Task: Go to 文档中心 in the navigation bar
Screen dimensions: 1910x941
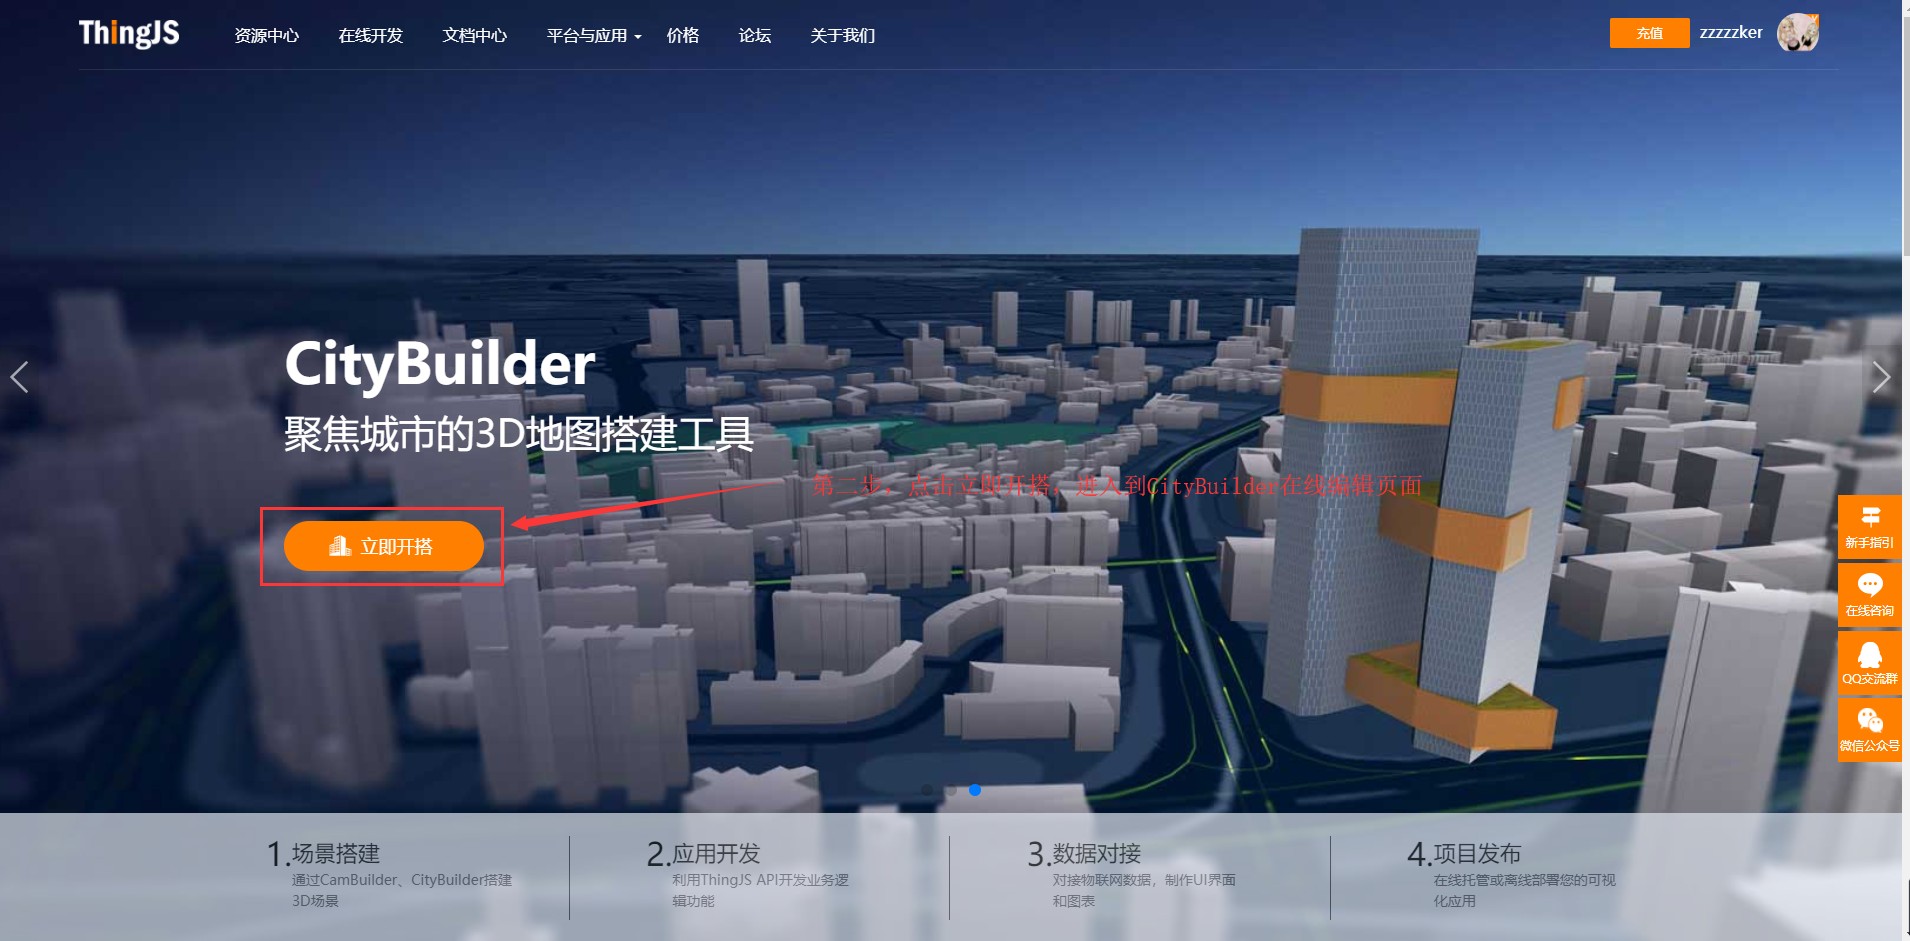Action: tap(475, 35)
